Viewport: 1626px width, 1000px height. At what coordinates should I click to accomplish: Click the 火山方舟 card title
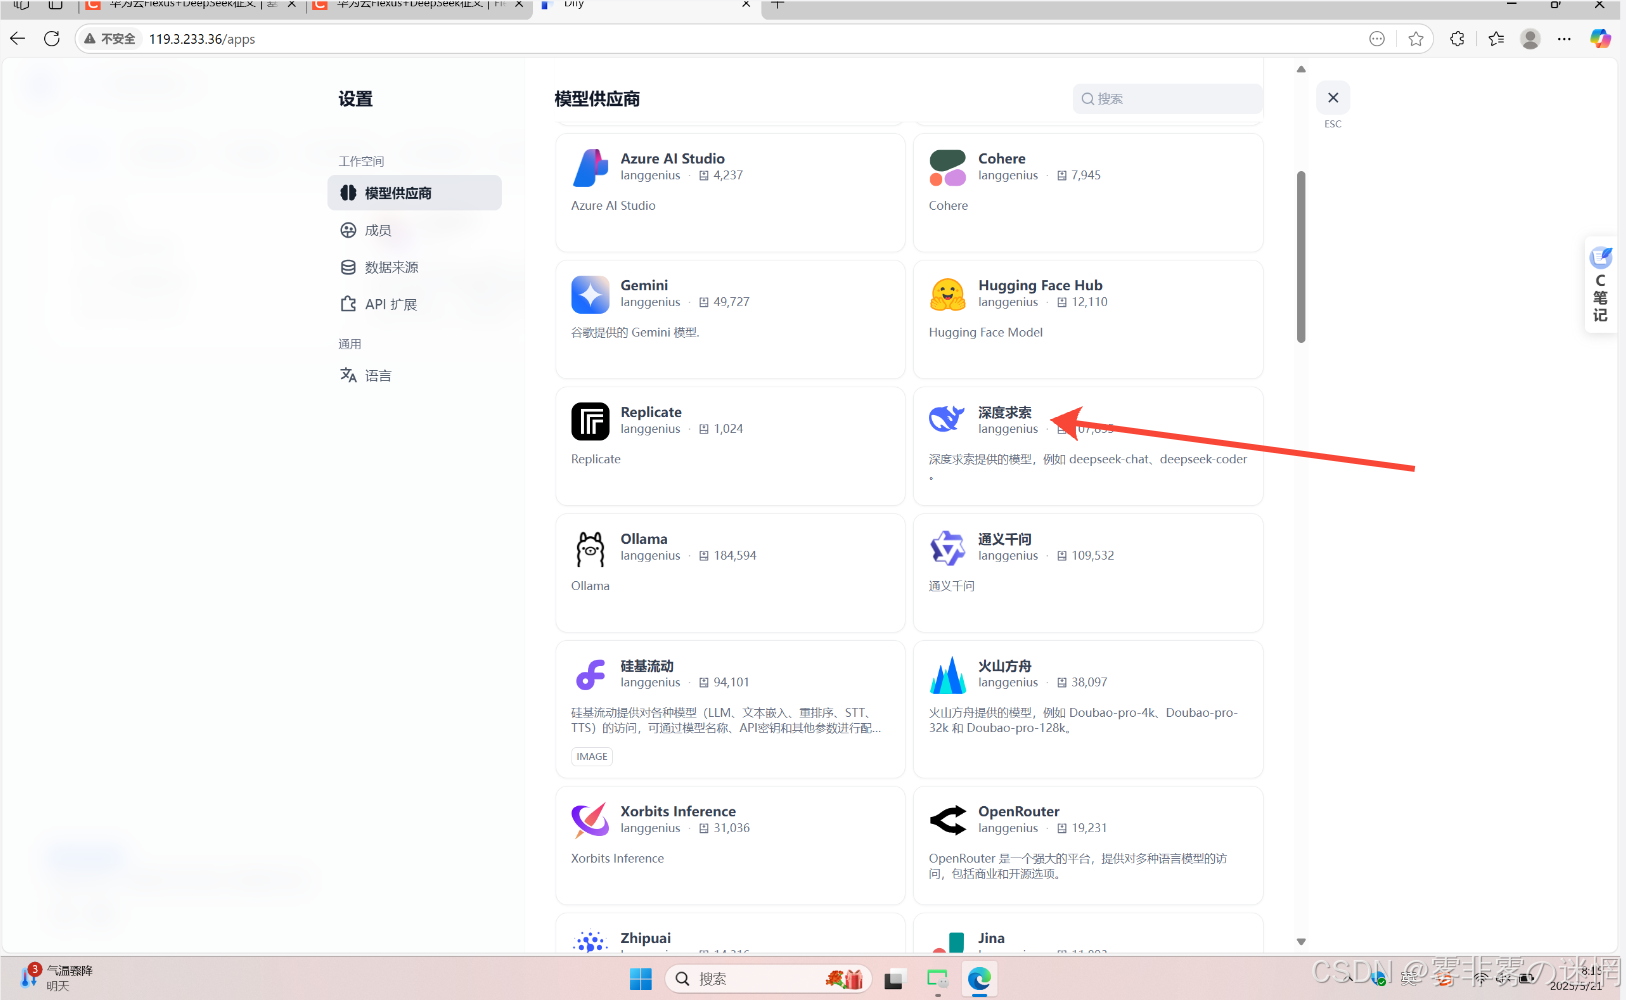[x=1005, y=666]
